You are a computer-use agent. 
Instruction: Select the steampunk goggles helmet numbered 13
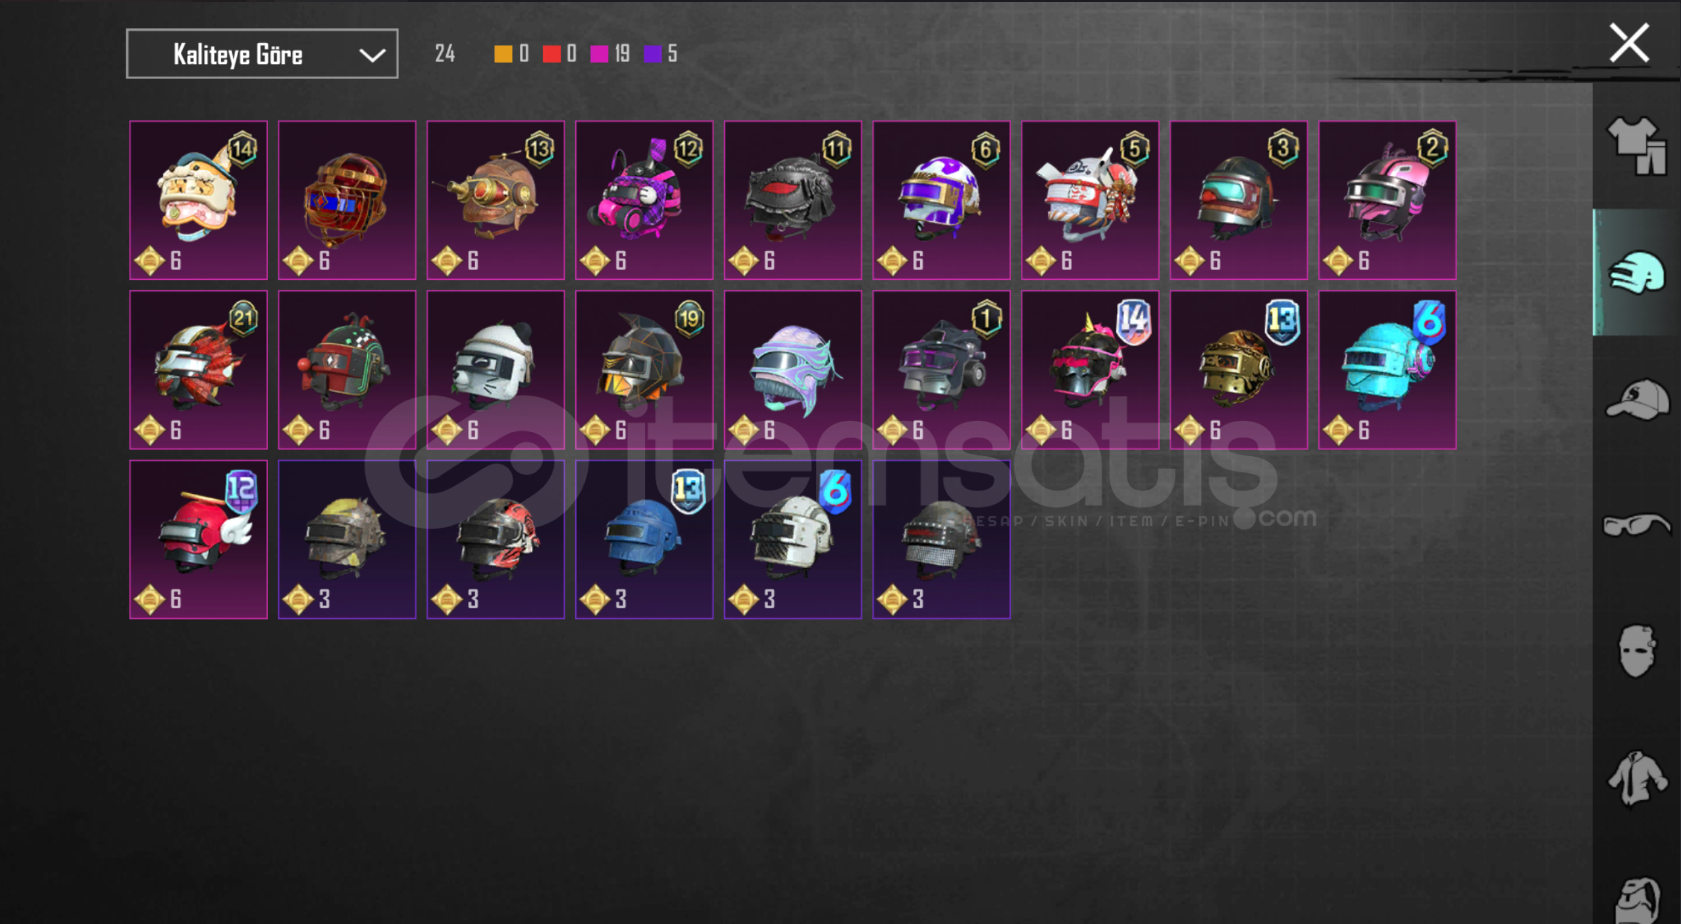495,200
